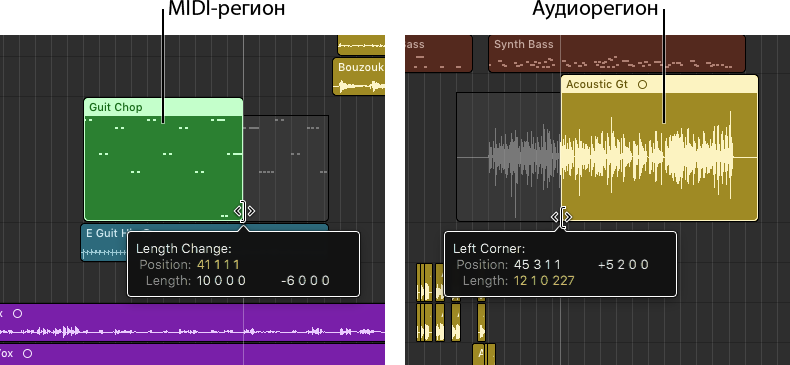
Task: Click the Left Corner tooltip heading
Action: 489,249
